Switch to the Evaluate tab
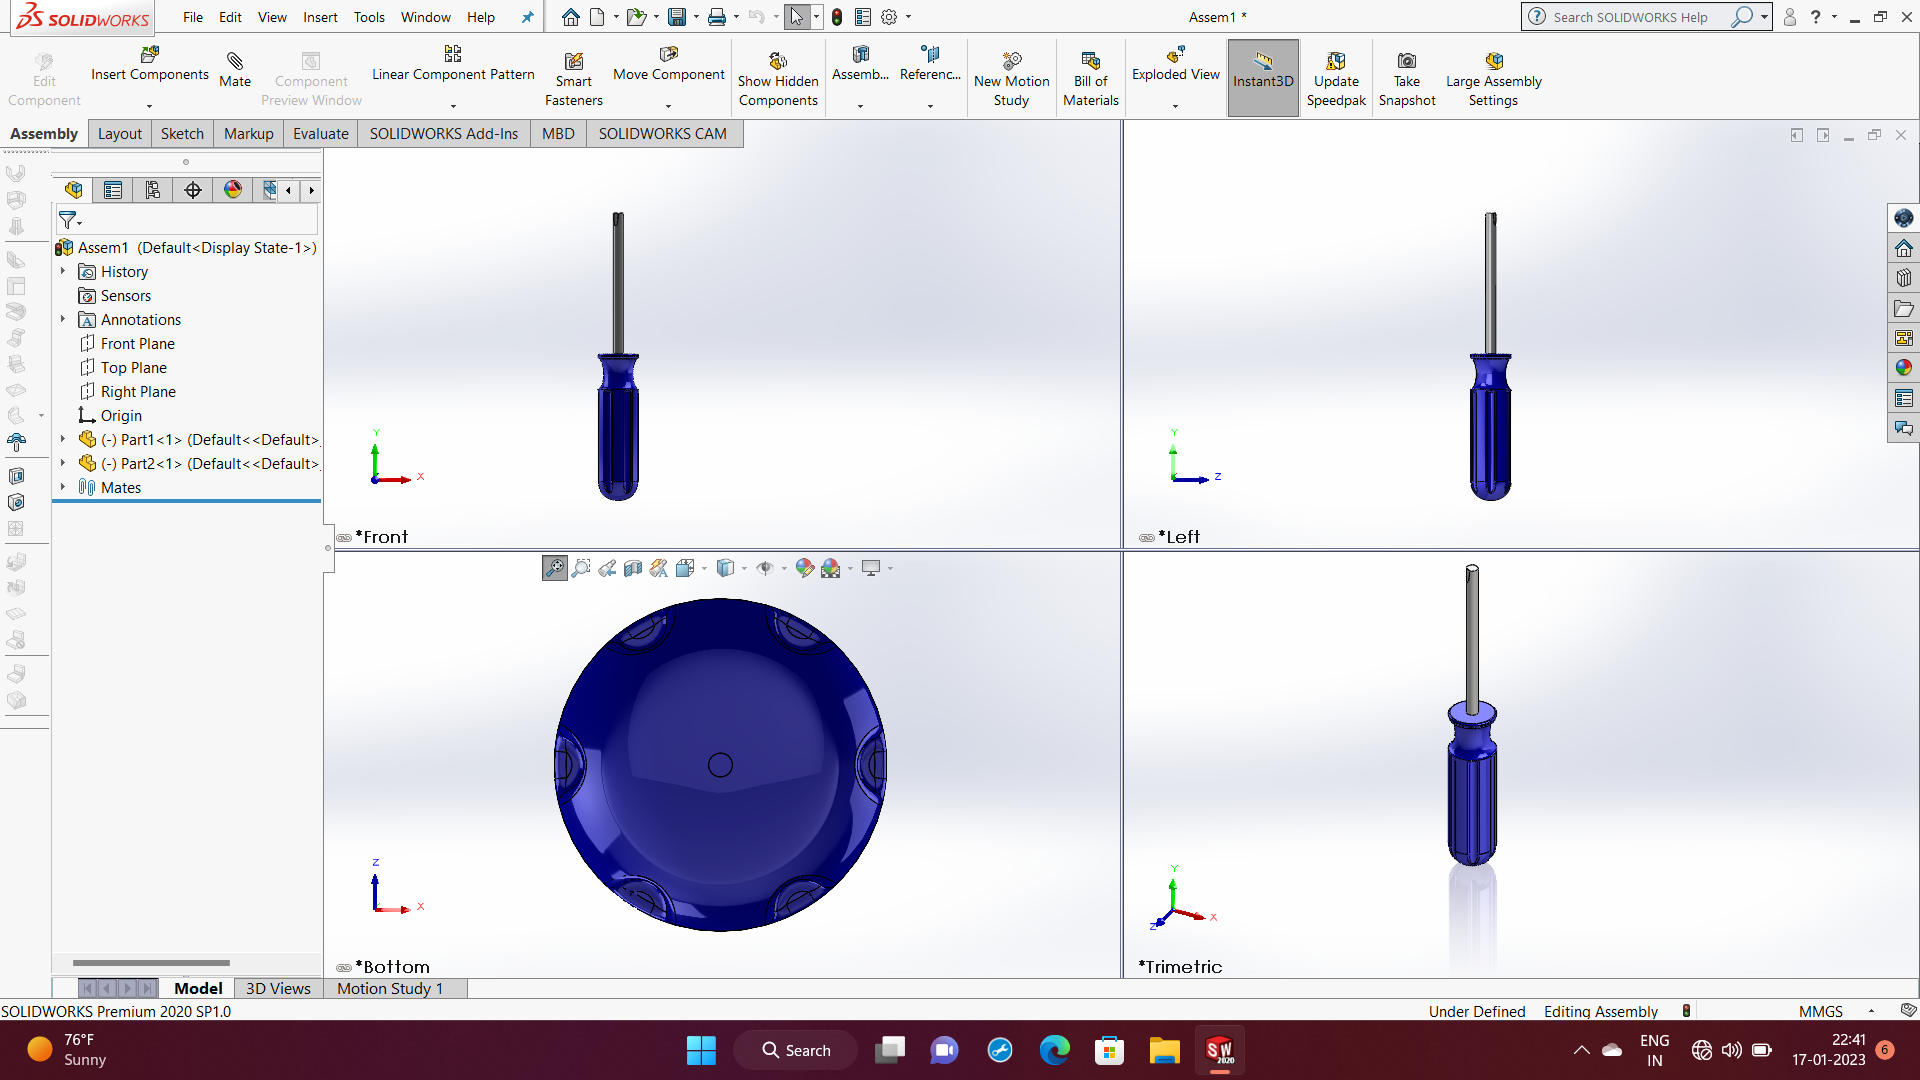Image resolution: width=1920 pixels, height=1080 pixels. coord(320,134)
